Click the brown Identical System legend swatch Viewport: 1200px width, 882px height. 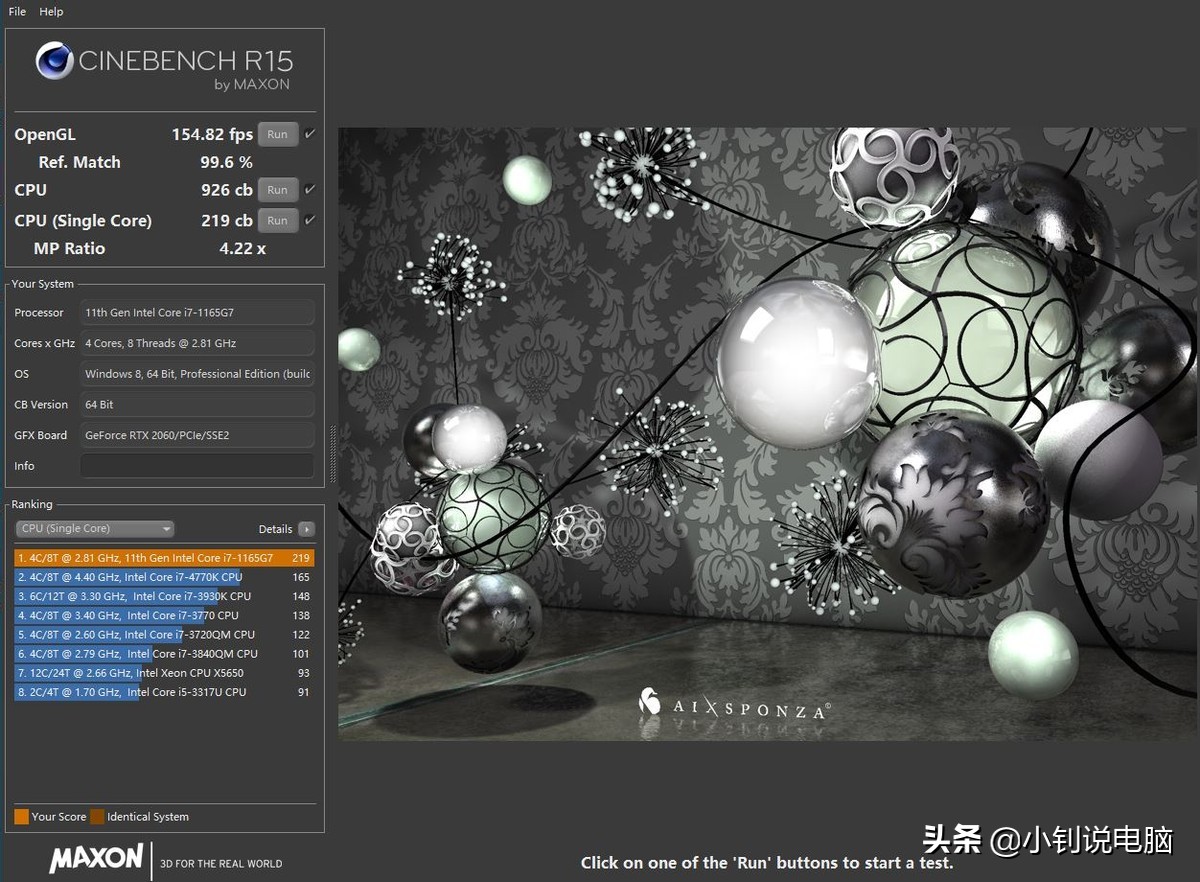[x=97, y=817]
